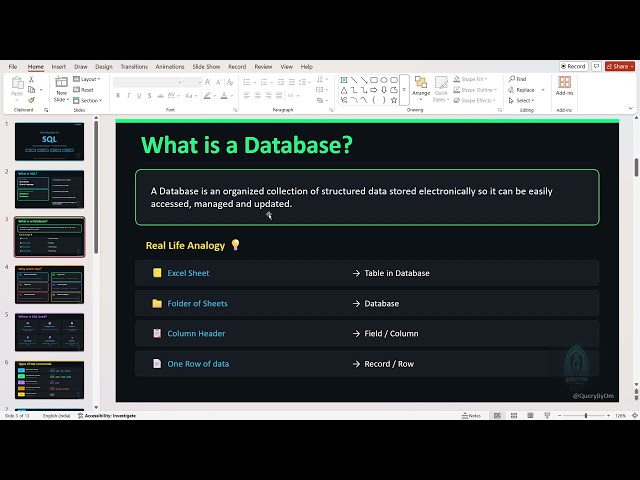Click the Decrease Font Size icon
The width and height of the screenshot is (640, 480).
219,82
